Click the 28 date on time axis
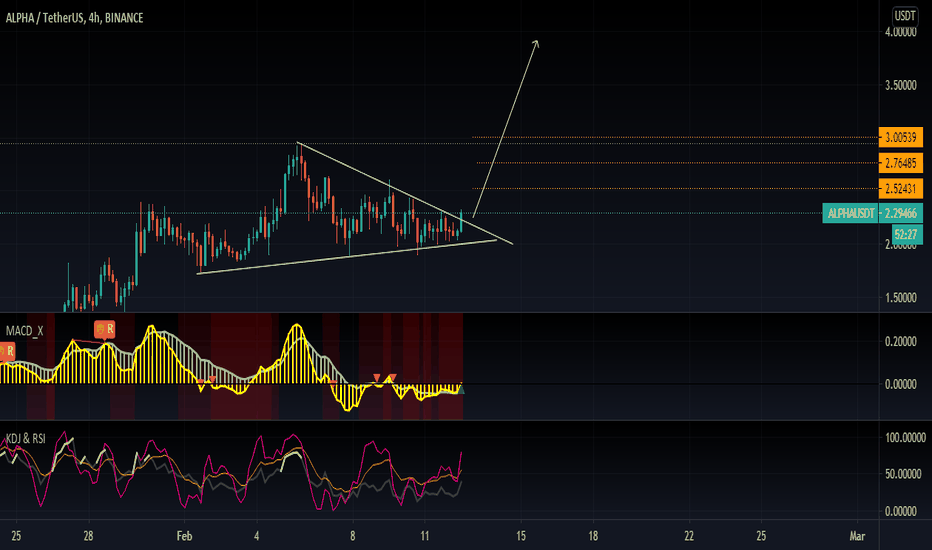932x550 pixels. tap(88, 536)
